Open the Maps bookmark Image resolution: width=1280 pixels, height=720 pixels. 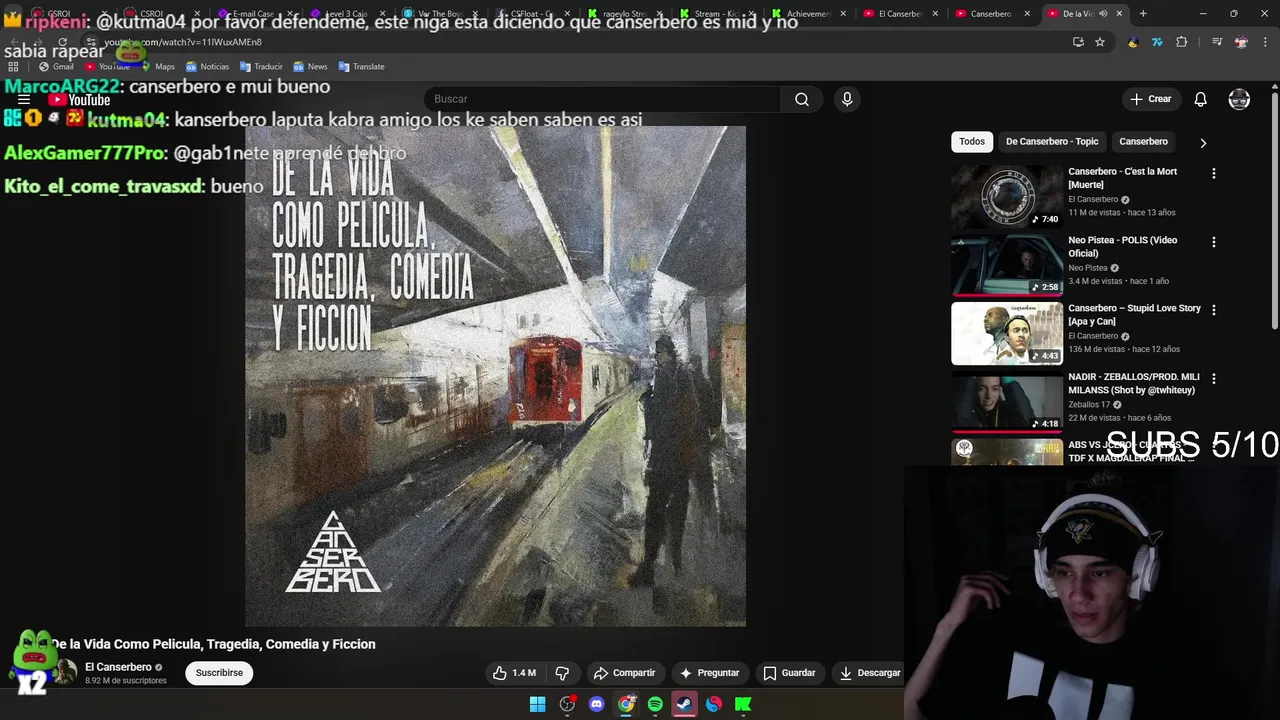(157, 66)
